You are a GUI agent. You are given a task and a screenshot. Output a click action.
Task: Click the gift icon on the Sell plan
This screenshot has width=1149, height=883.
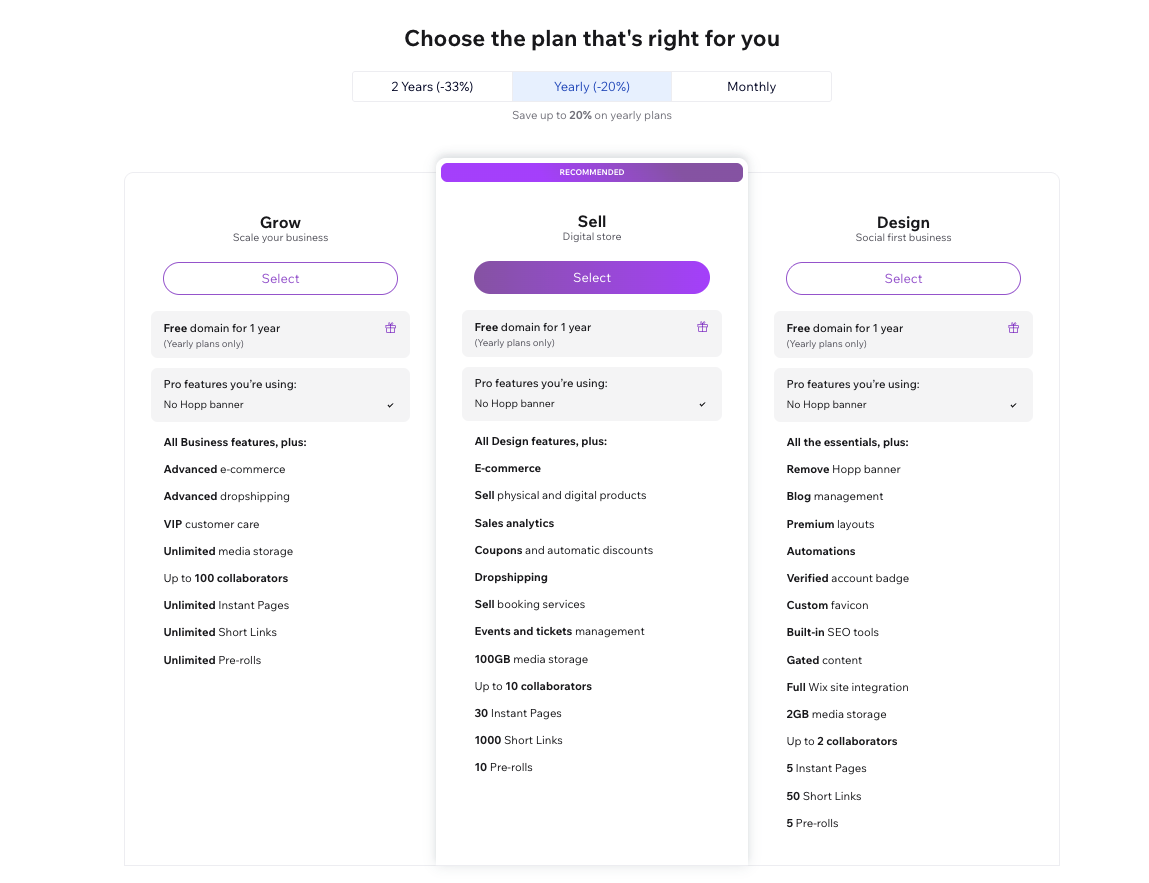click(x=703, y=327)
